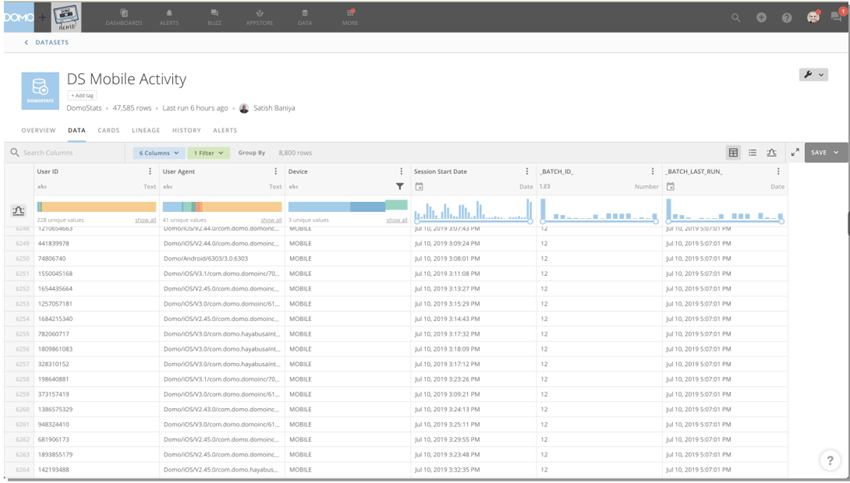Click the Save button
This screenshot has height=483, width=850.
[x=819, y=153]
